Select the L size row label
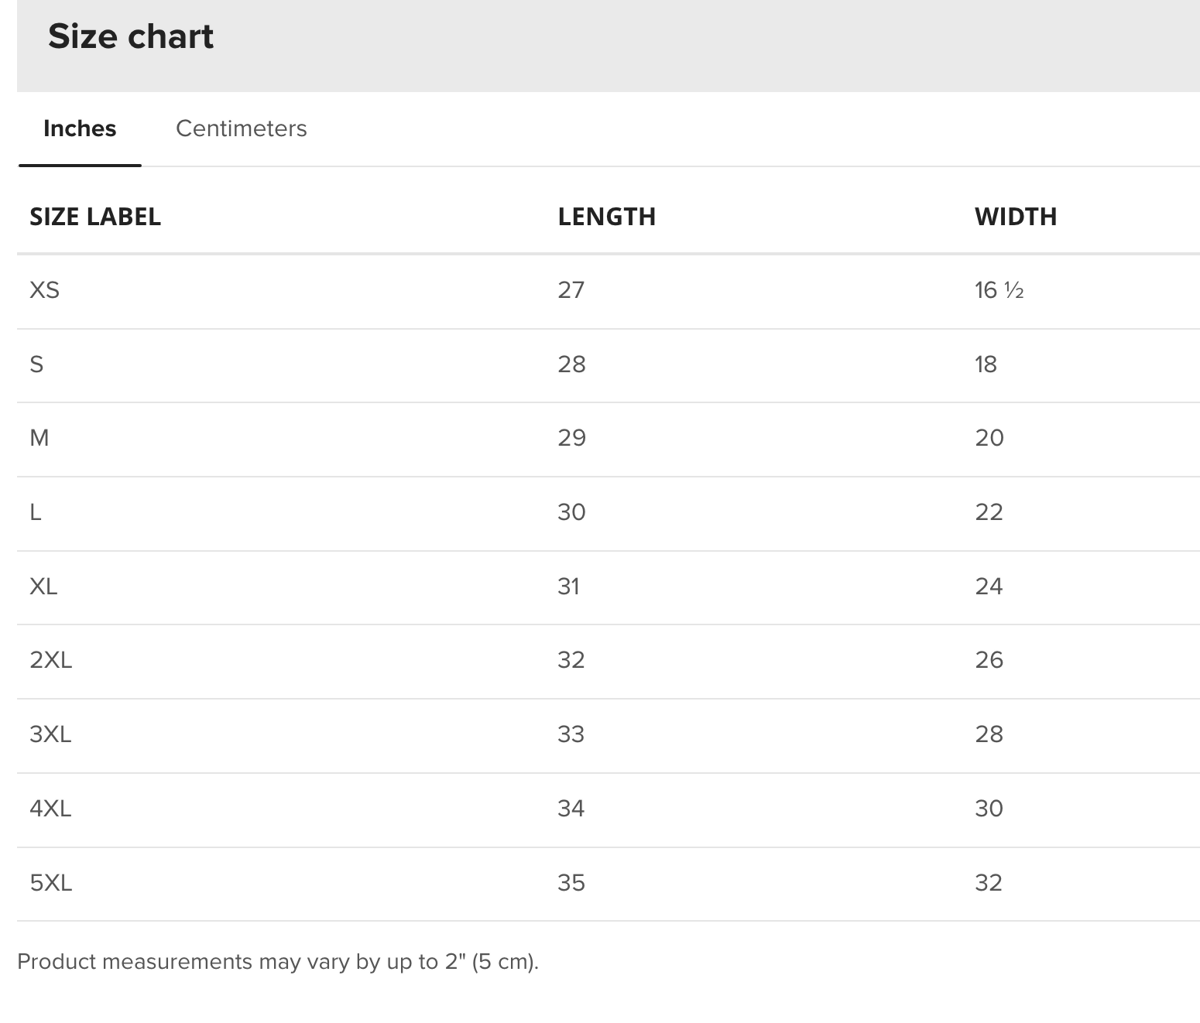Screen dimensions: 1200x1023 click(x=36, y=512)
